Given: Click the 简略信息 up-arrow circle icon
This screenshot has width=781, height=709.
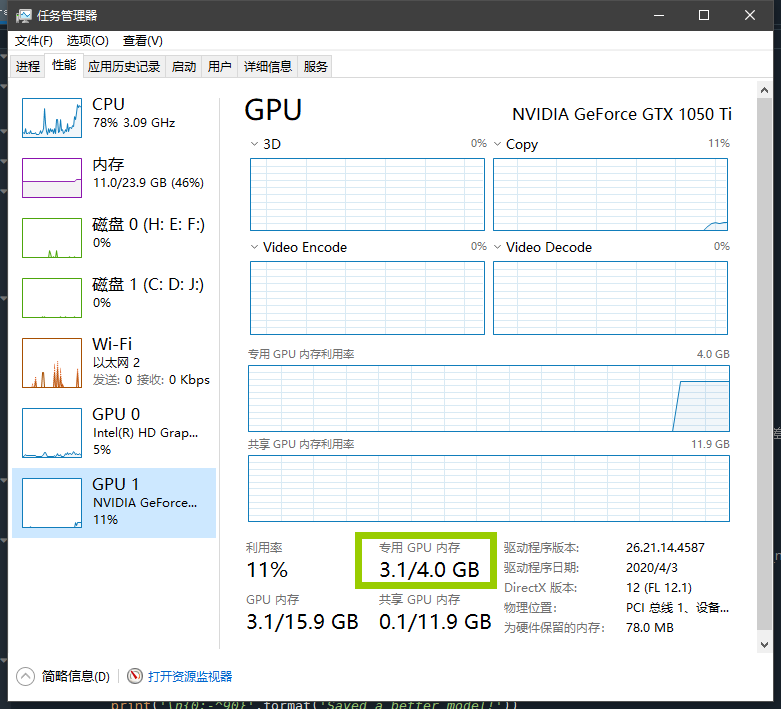Looking at the screenshot, I should click(25, 676).
